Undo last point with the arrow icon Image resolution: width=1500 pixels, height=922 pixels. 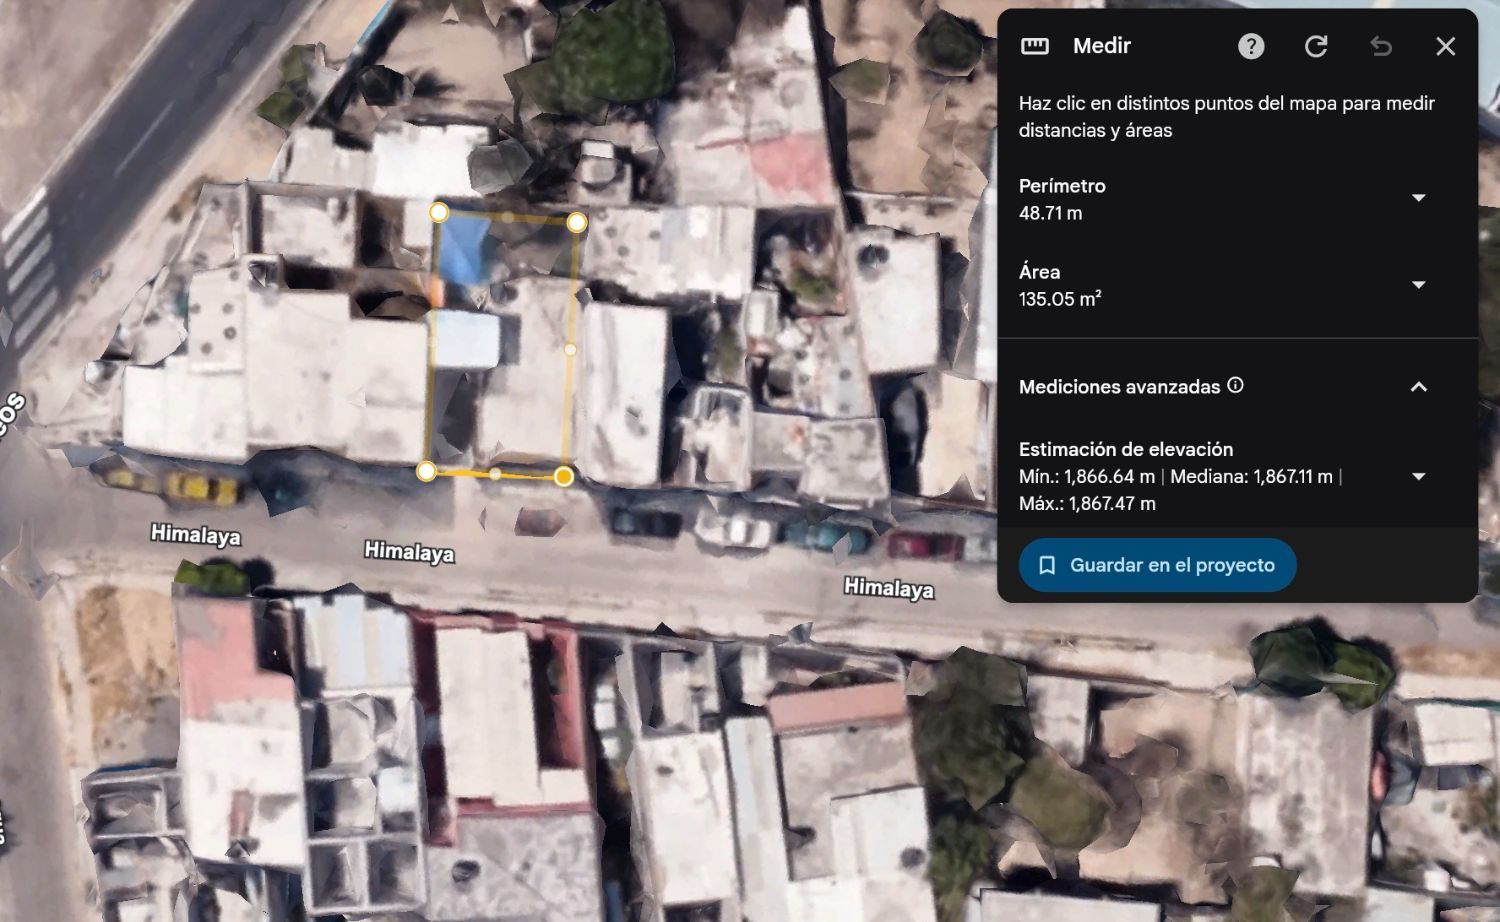pos(1381,46)
